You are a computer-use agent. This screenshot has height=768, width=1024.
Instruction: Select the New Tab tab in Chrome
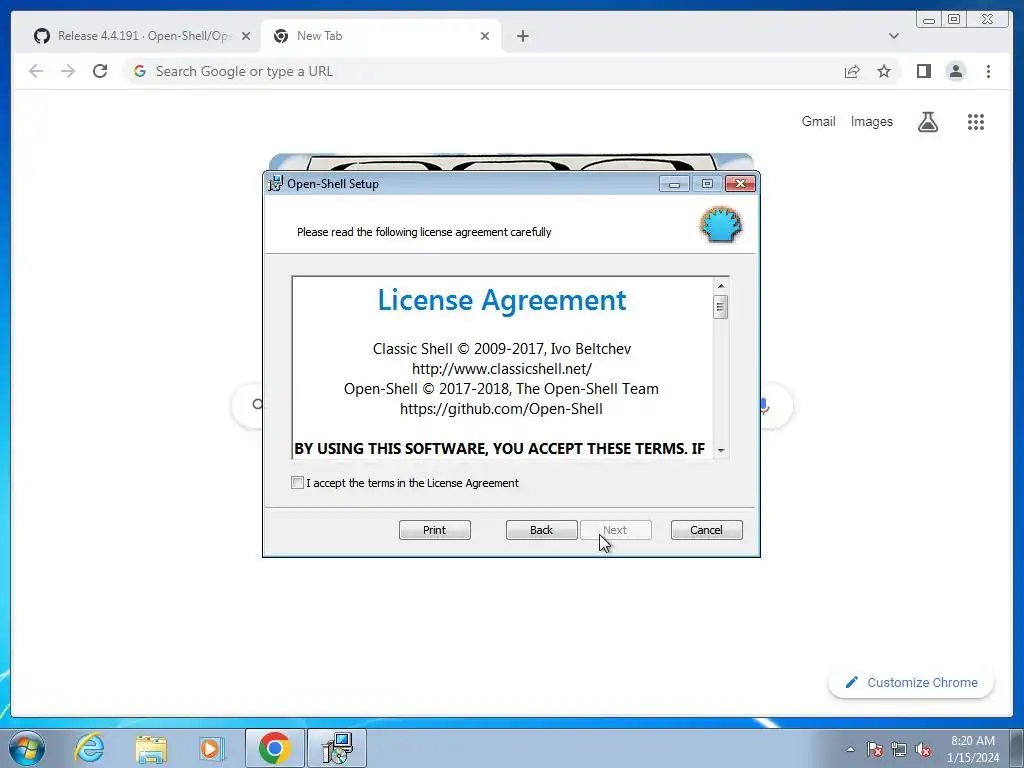382,36
